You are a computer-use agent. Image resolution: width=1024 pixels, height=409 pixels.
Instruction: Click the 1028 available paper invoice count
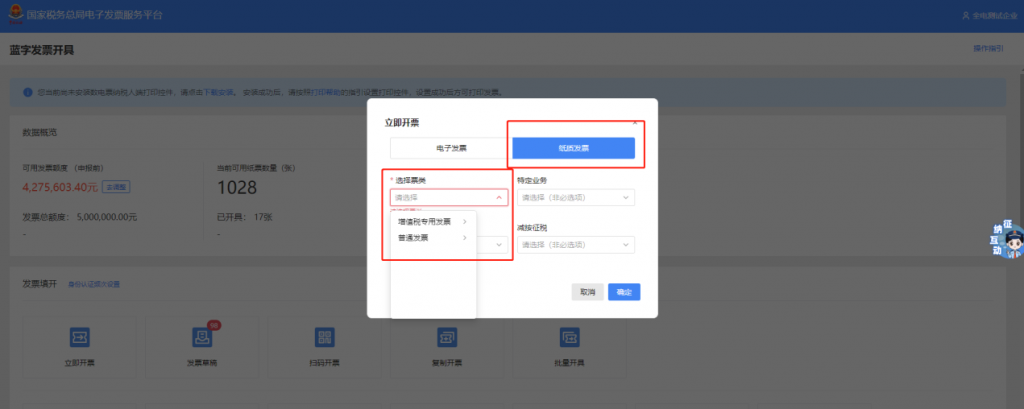point(237,188)
